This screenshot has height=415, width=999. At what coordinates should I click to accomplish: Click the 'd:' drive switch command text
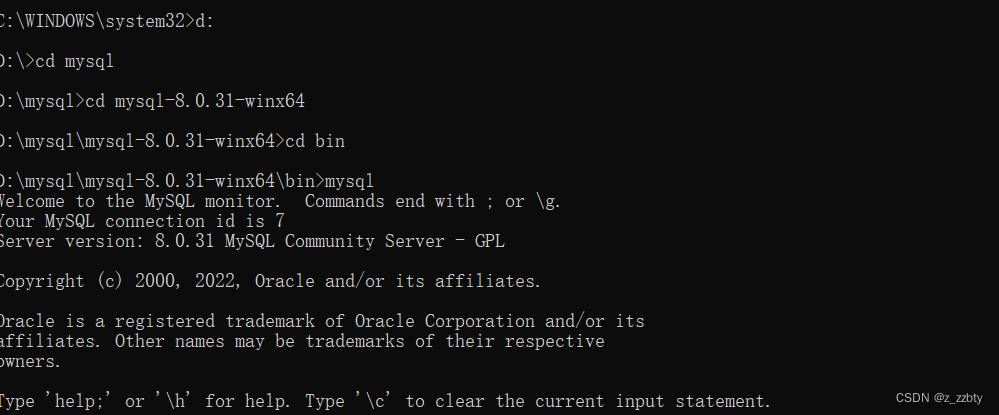pos(204,21)
